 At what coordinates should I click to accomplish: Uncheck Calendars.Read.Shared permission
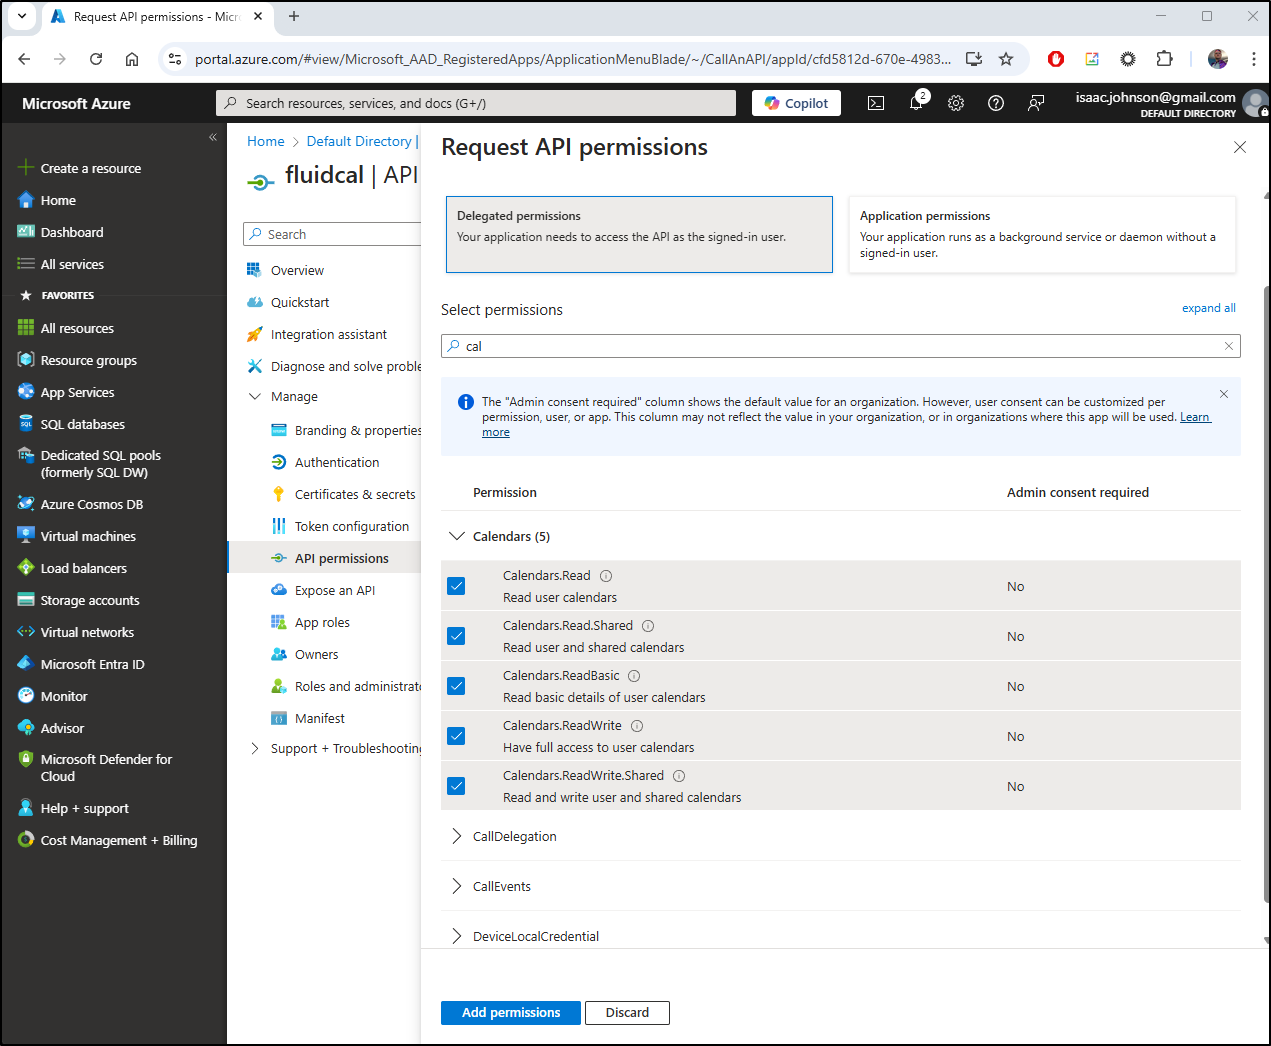(456, 636)
